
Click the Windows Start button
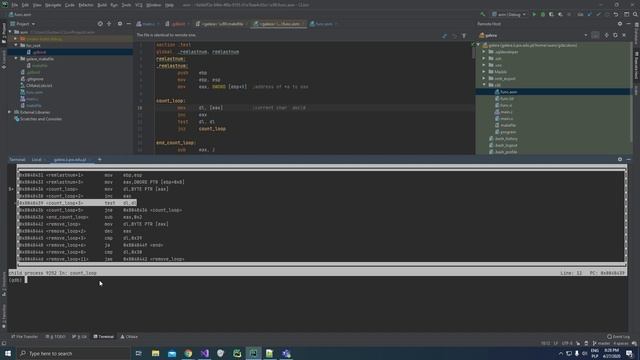8,353
